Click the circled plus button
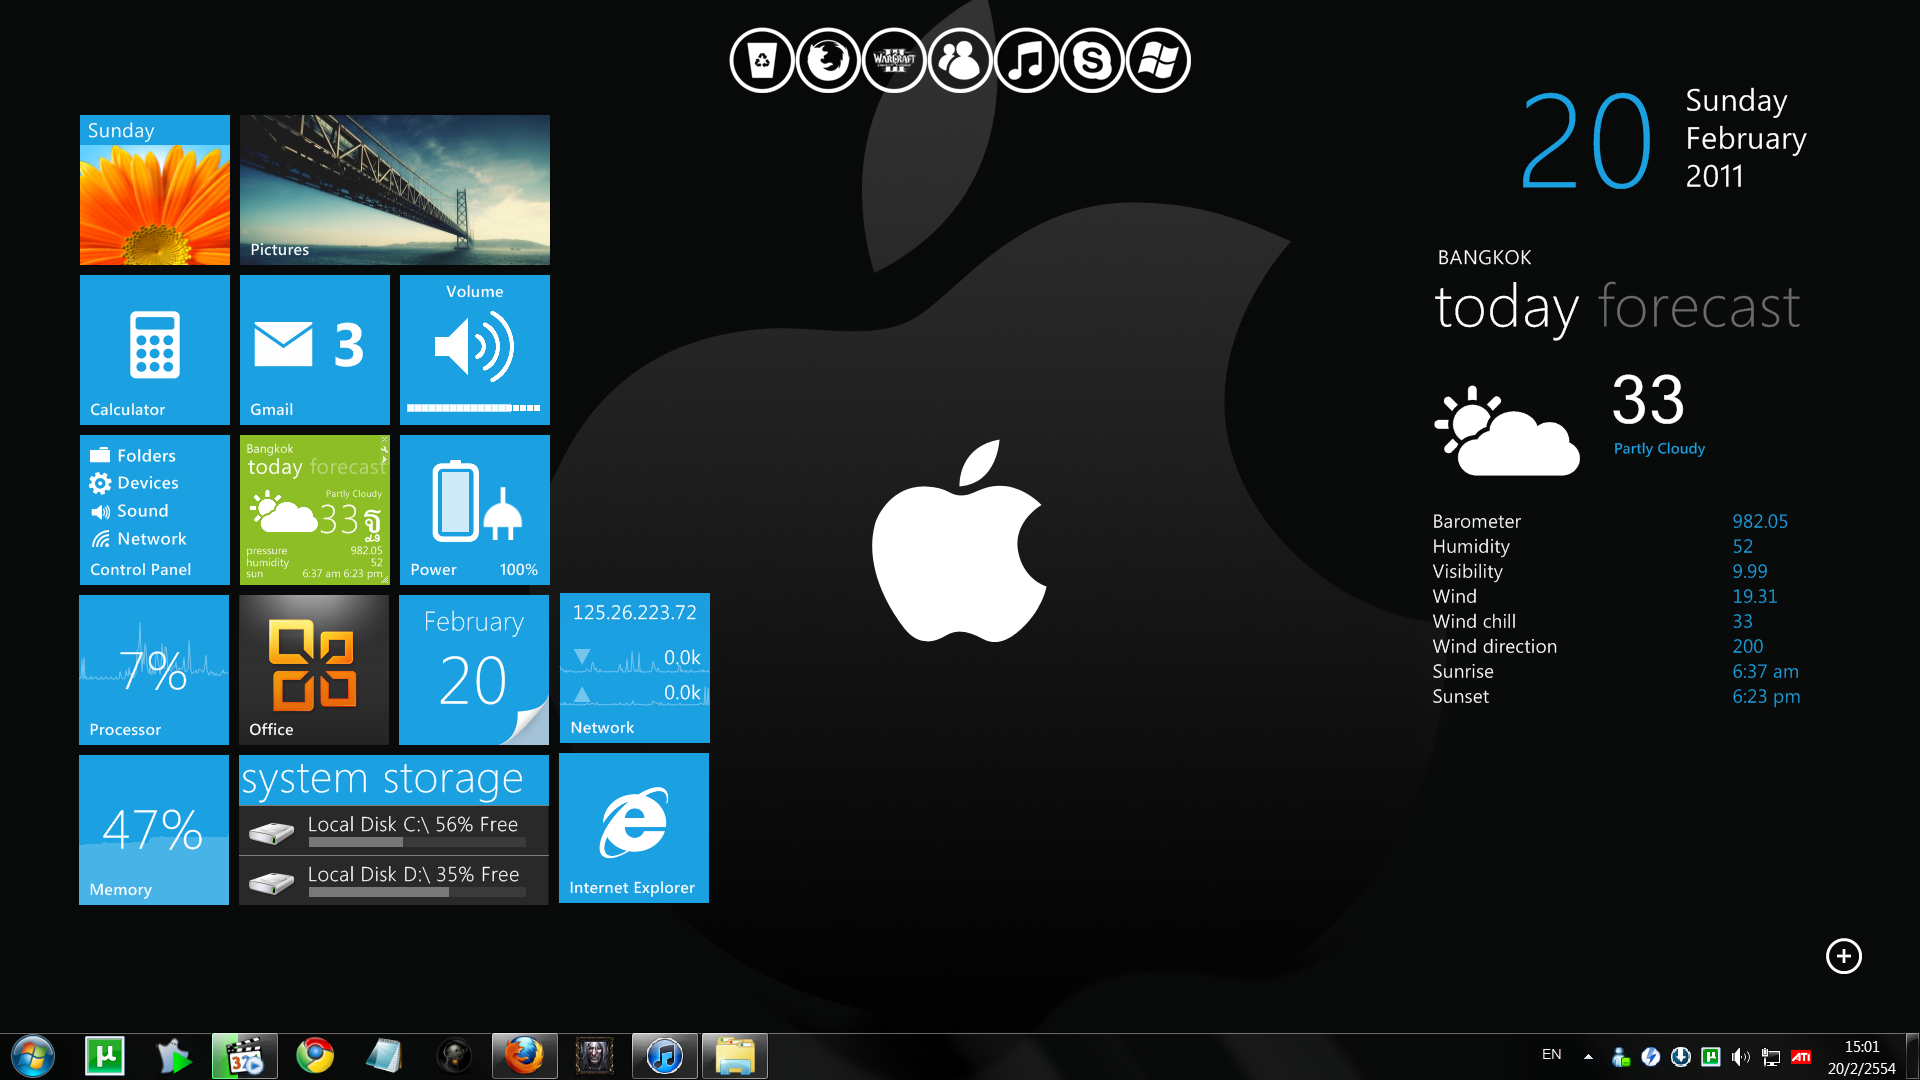Image resolution: width=1920 pixels, height=1080 pixels. click(1843, 956)
